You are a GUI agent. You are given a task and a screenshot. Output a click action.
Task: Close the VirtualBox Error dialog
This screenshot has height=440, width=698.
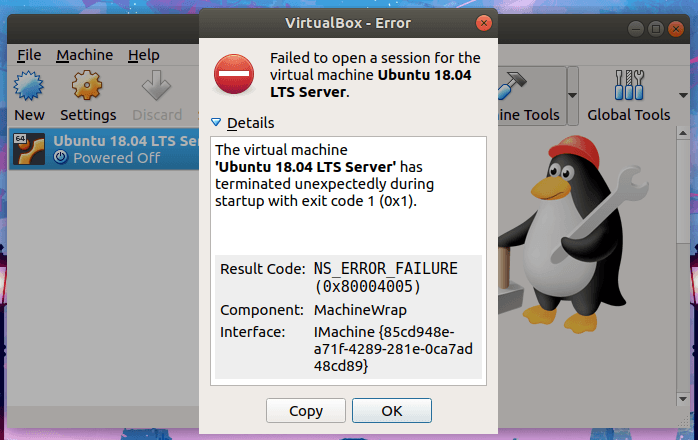pos(484,21)
